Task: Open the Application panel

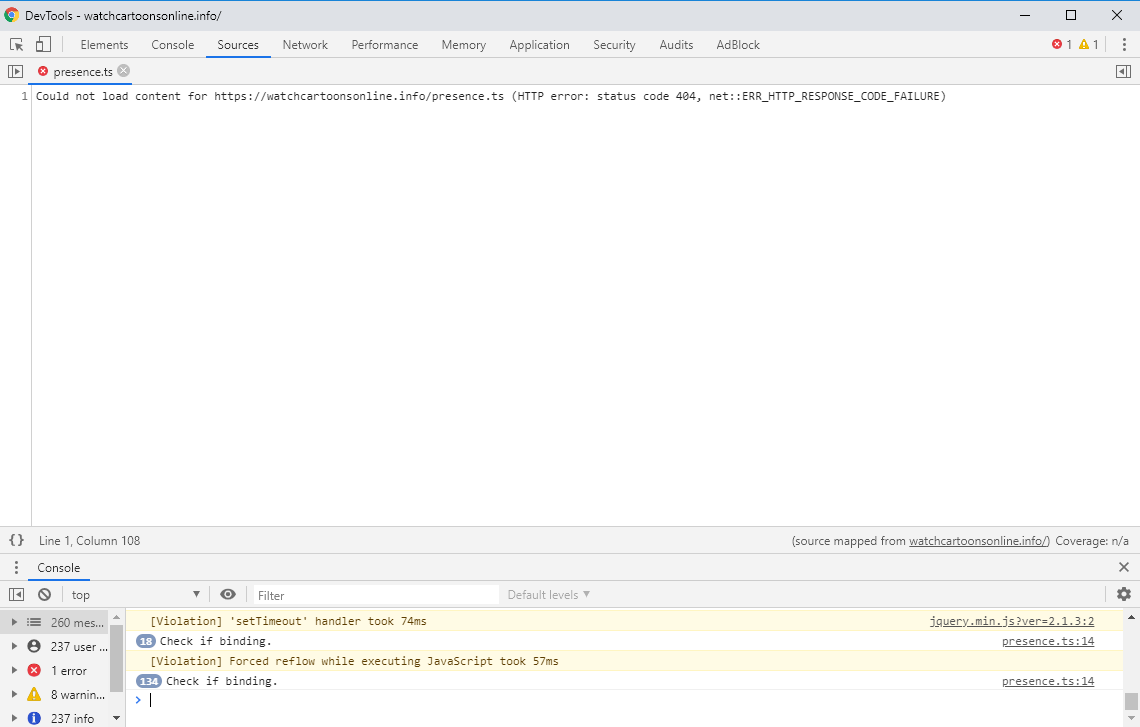Action: [x=539, y=44]
